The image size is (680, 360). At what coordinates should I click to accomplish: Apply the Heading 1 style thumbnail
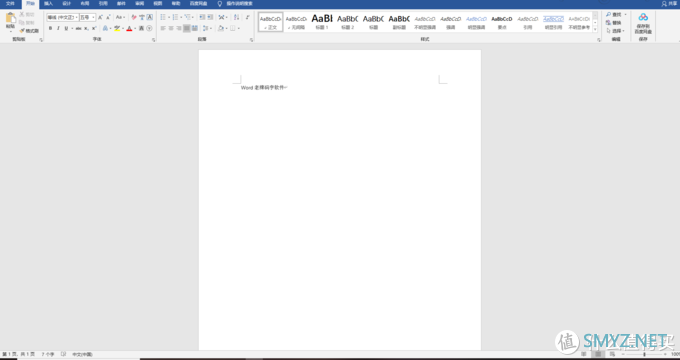[322, 22]
